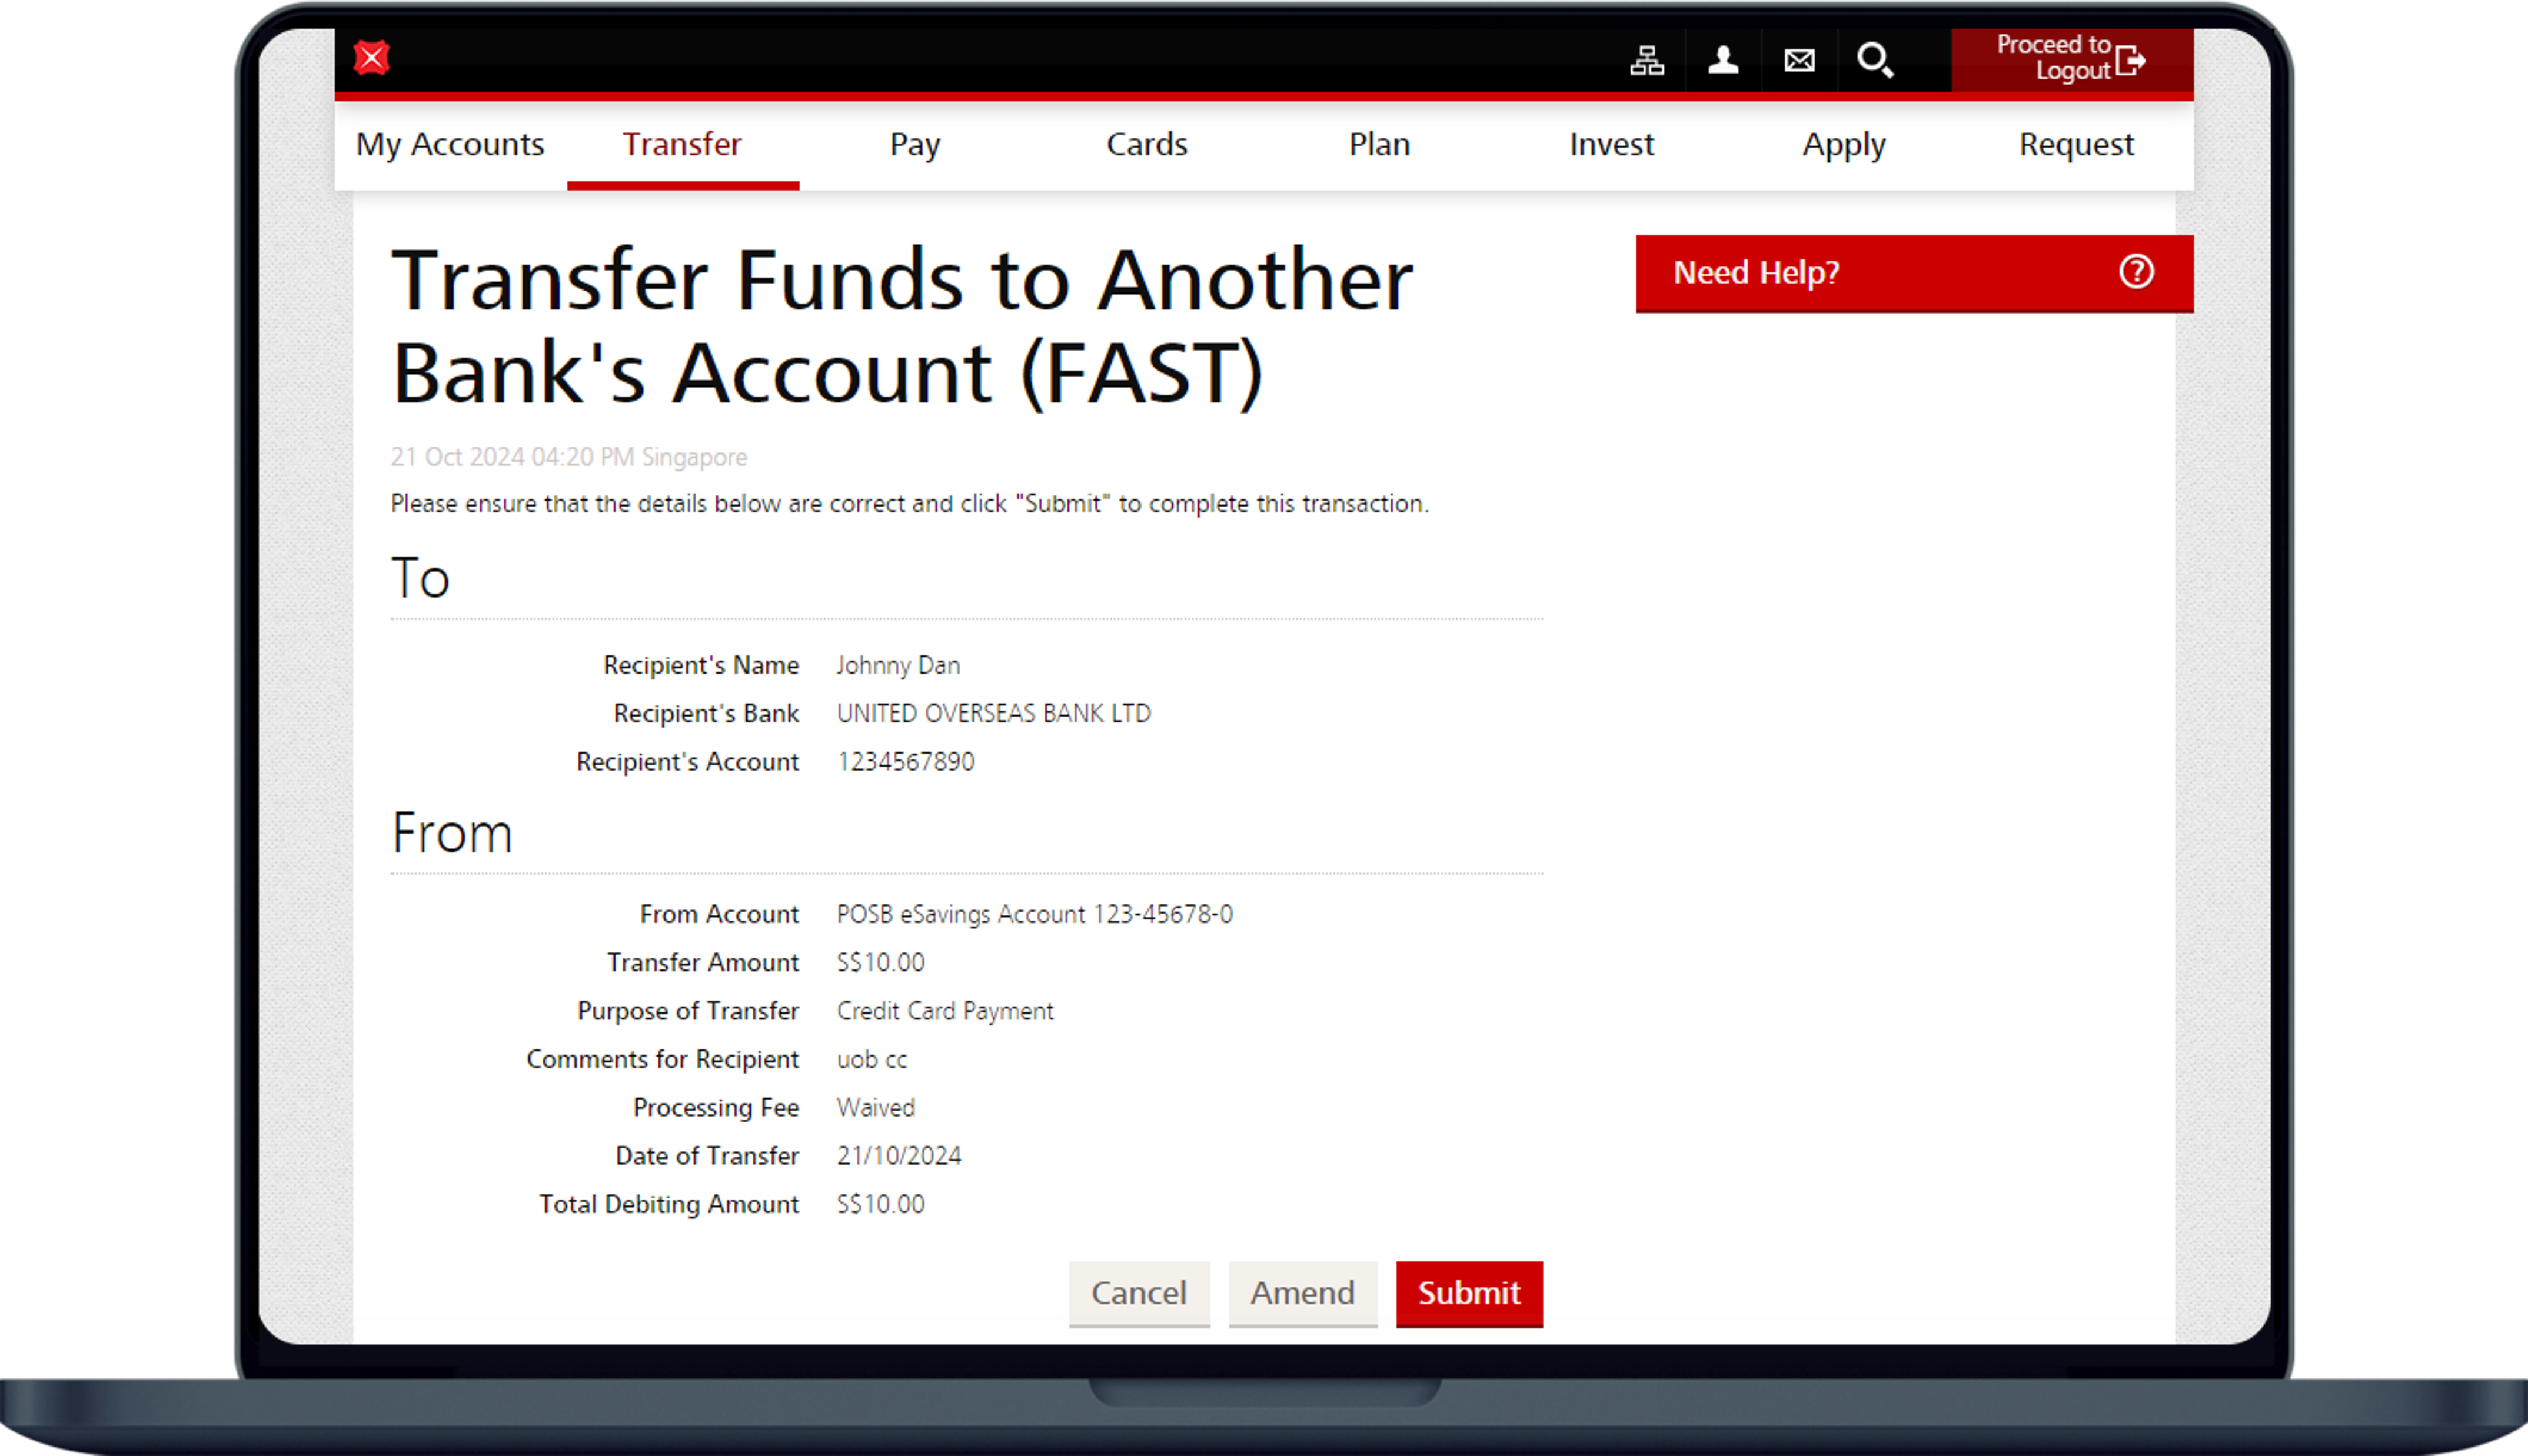Click the Cancel button
2528x1456 pixels.
coord(1139,1293)
